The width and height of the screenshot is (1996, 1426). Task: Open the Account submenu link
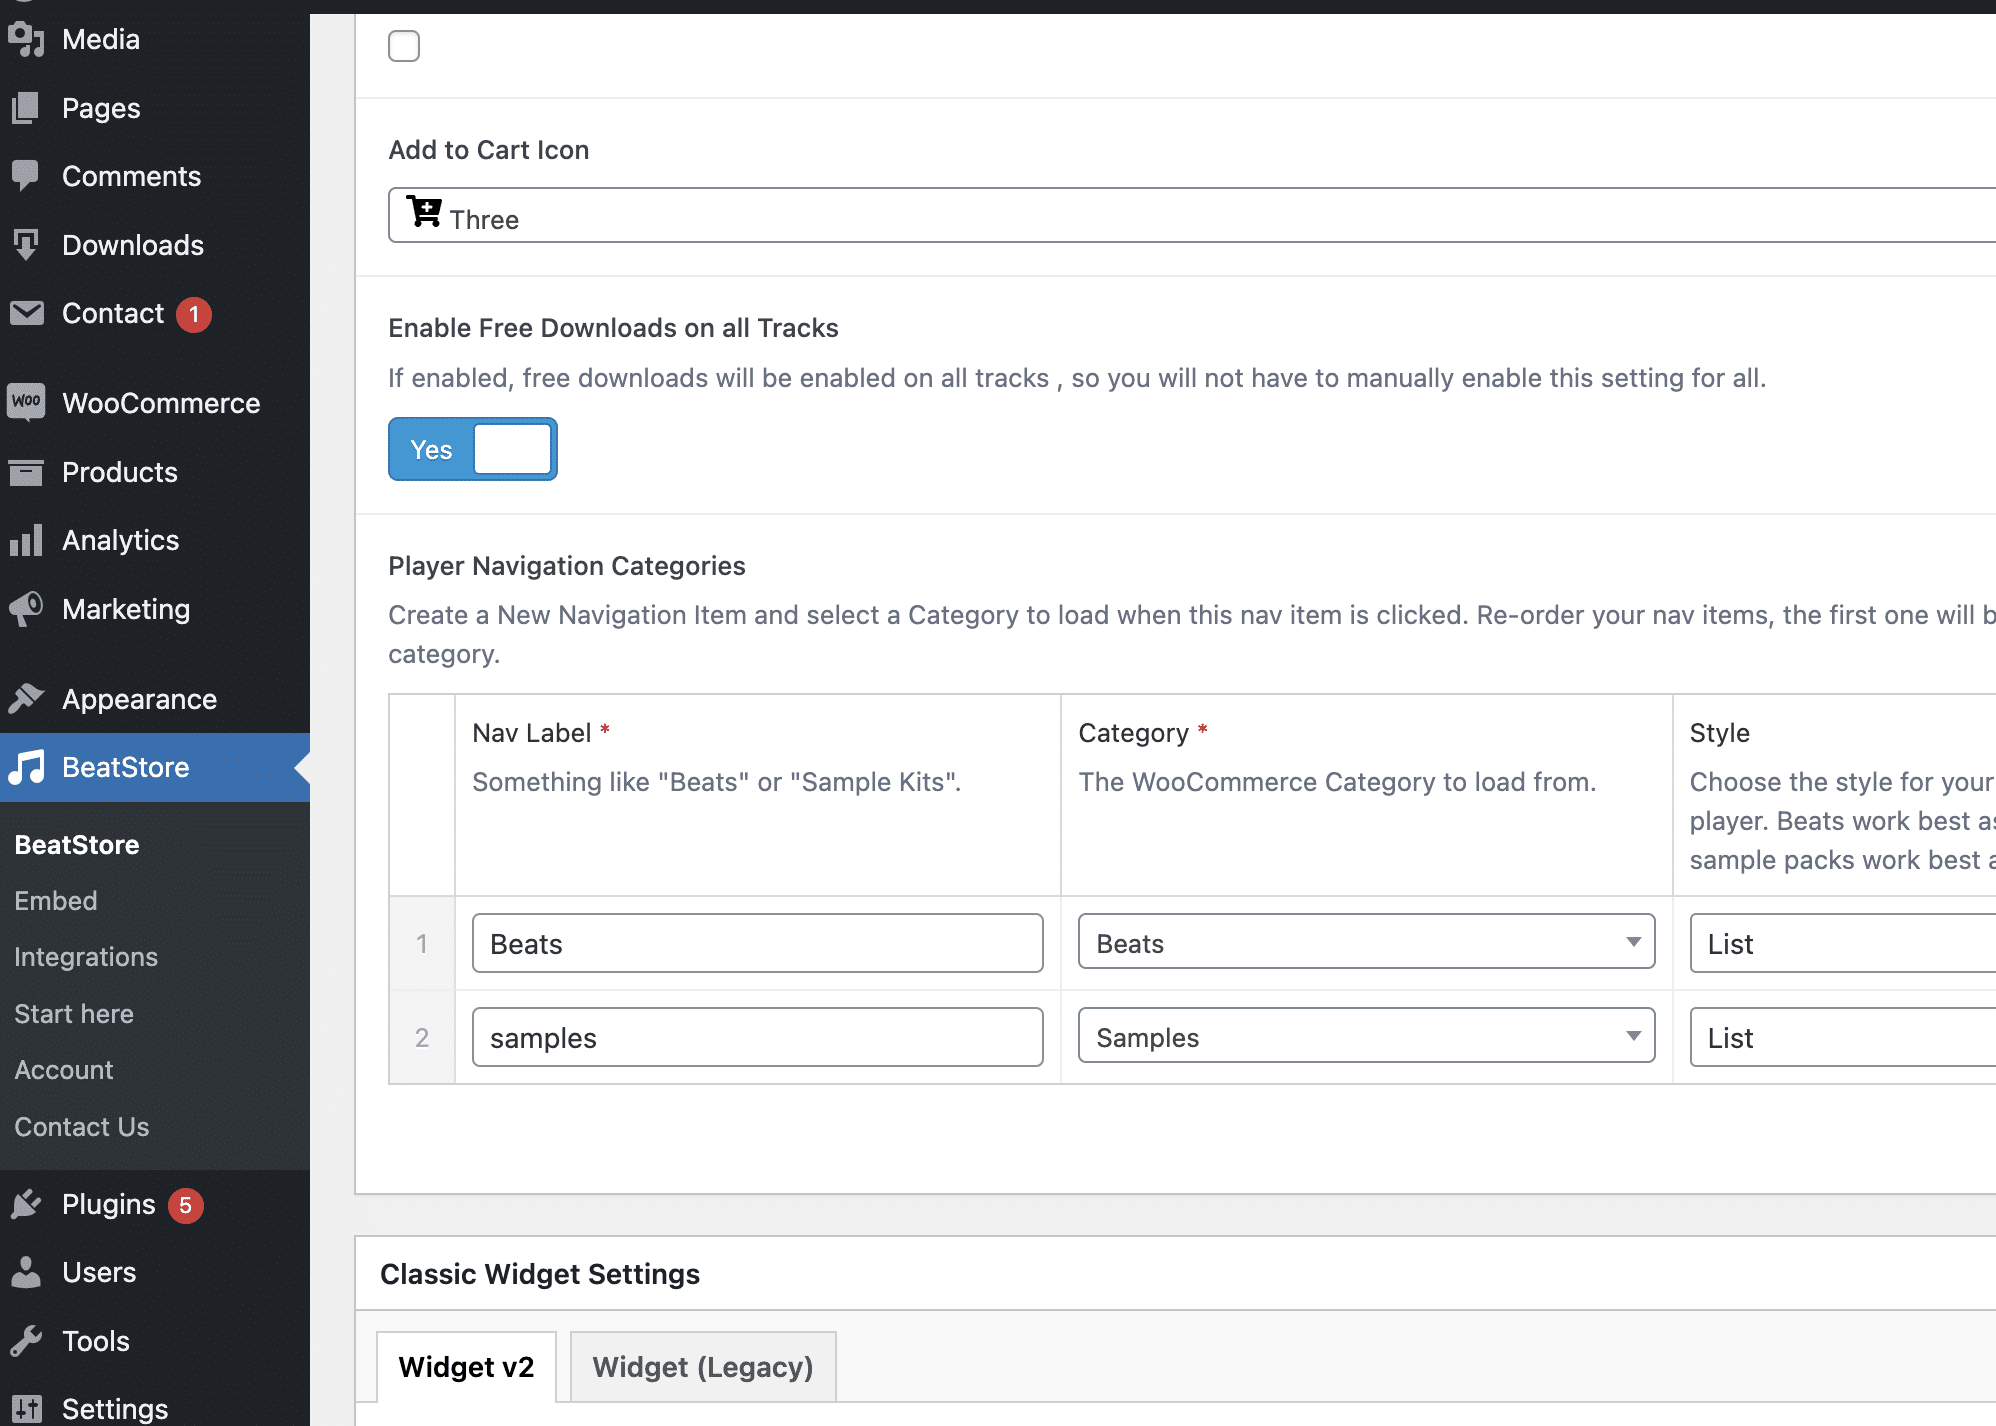click(64, 1070)
